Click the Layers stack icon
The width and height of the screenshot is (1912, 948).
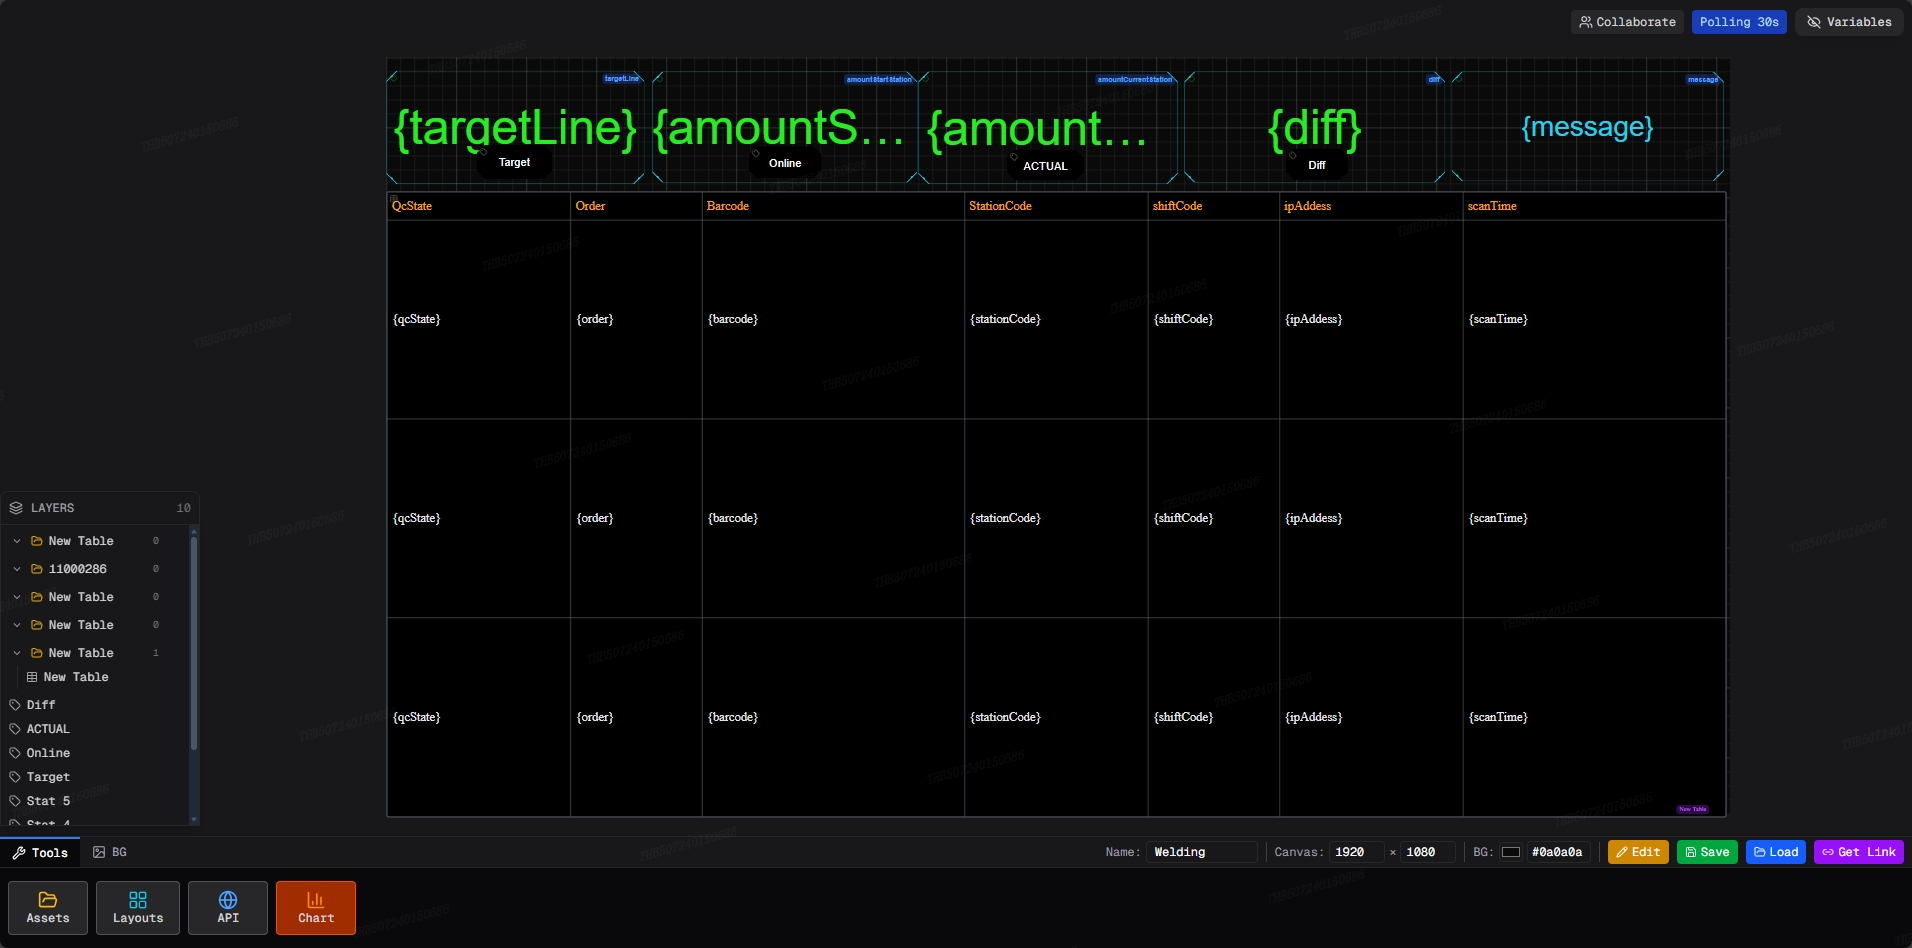pos(16,508)
